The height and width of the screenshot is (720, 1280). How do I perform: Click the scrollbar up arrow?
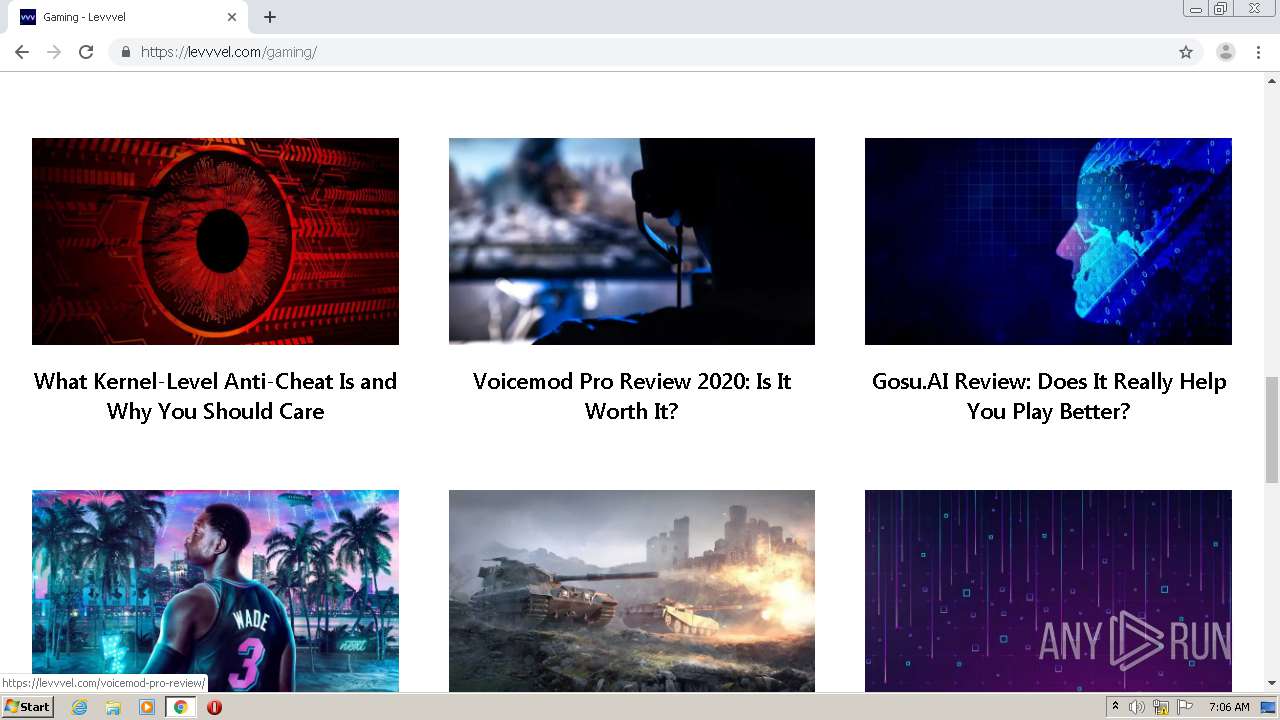point(1272,80)
